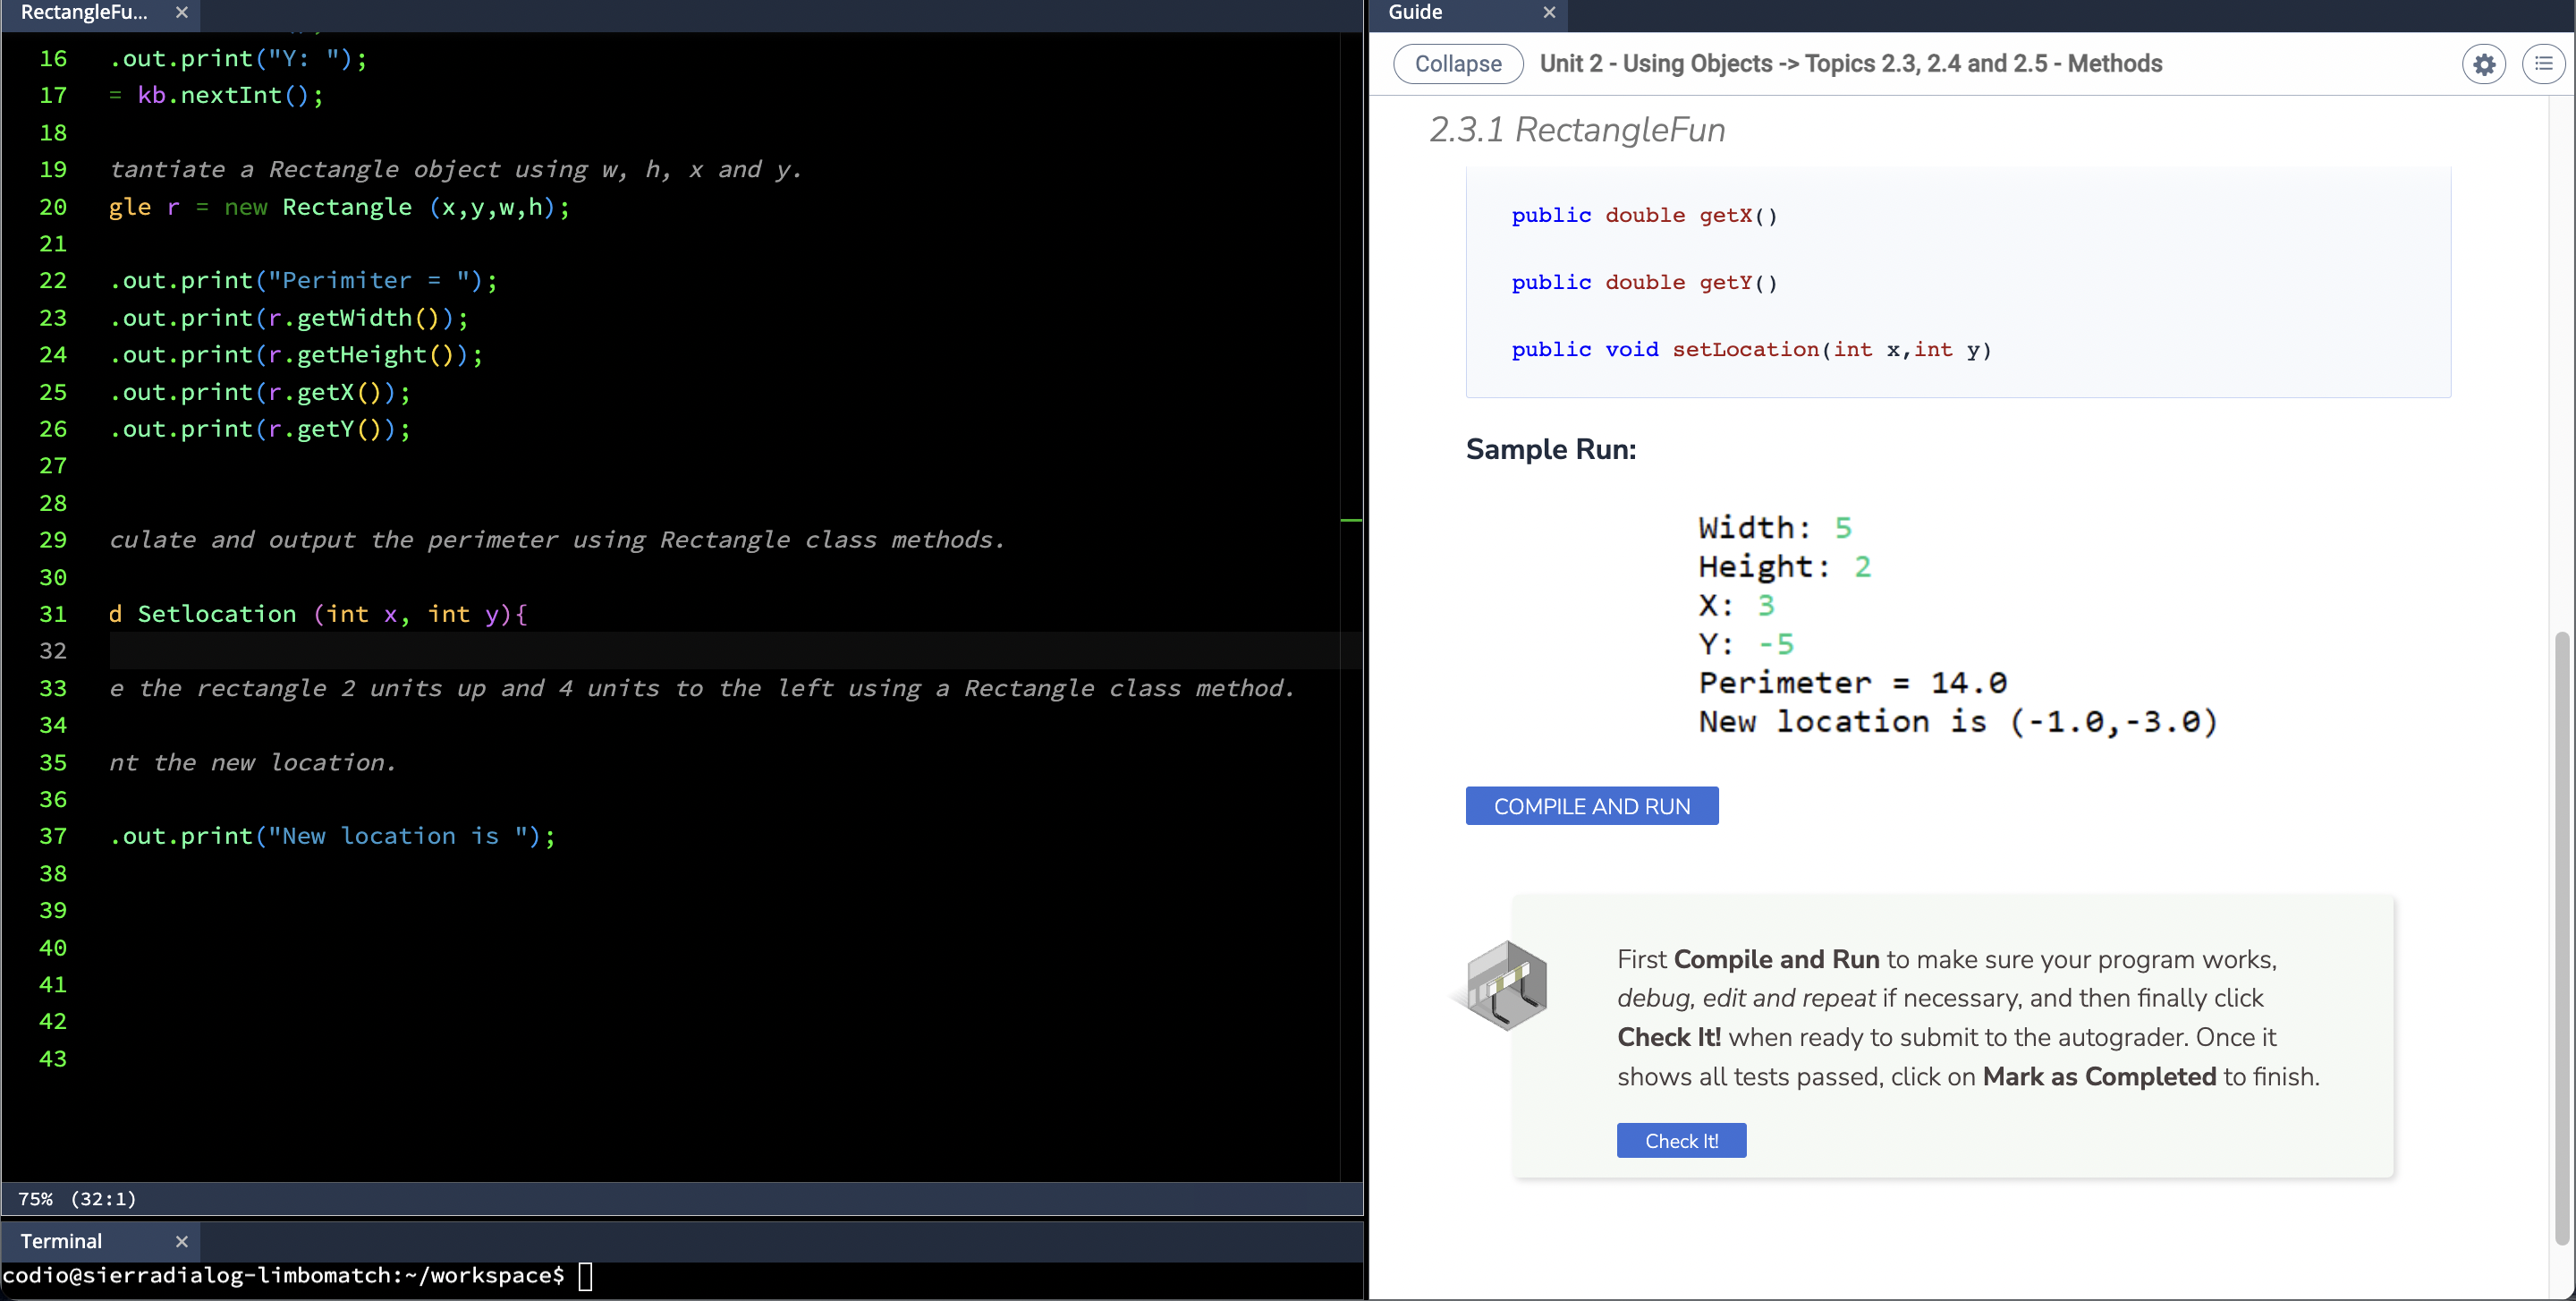Open the settings gear icon
This screenshot has height=1301, width=2576.
pyautogui.click(x=2483, y=63)
